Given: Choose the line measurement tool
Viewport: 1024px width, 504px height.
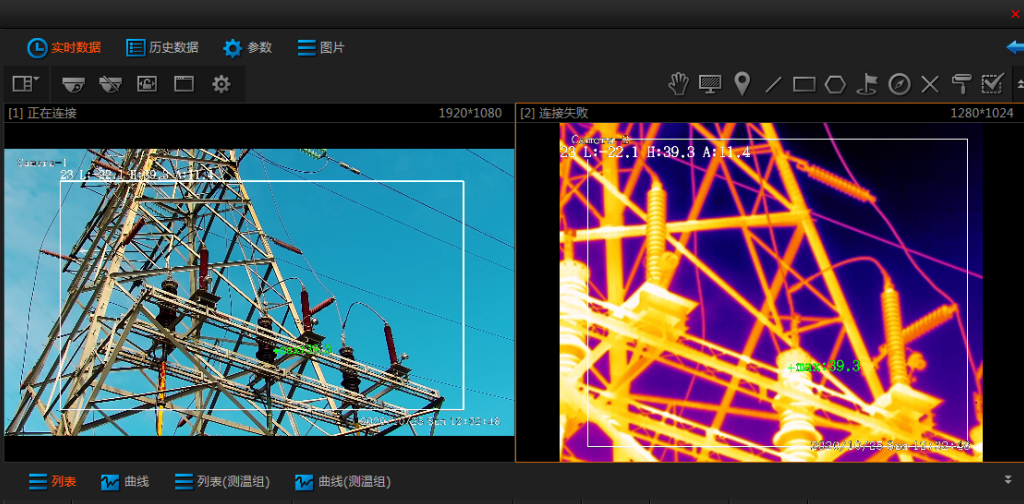Looking at the screenshot, I should (x=773, y=84).
